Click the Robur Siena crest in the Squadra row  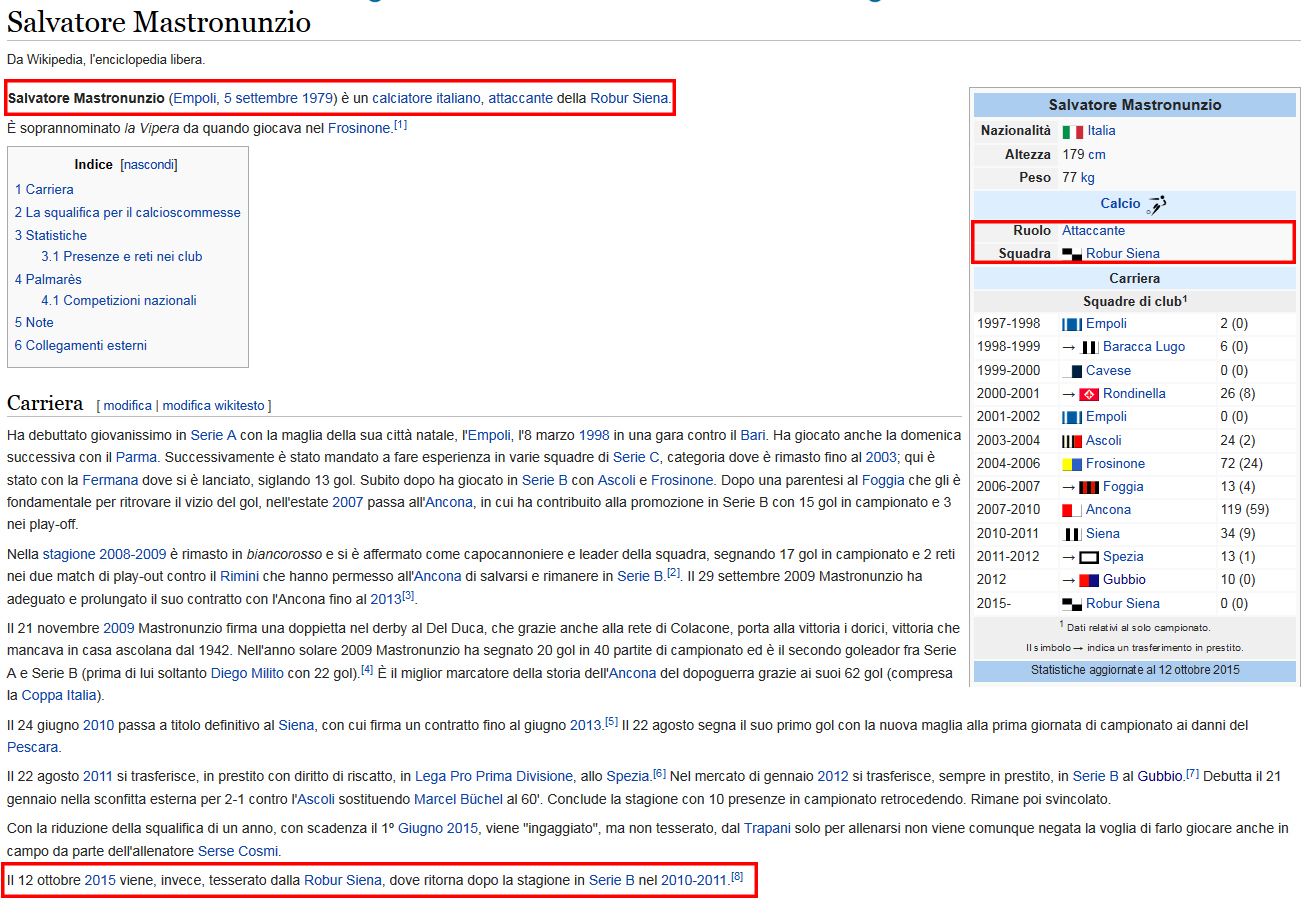pos(1072,254)
